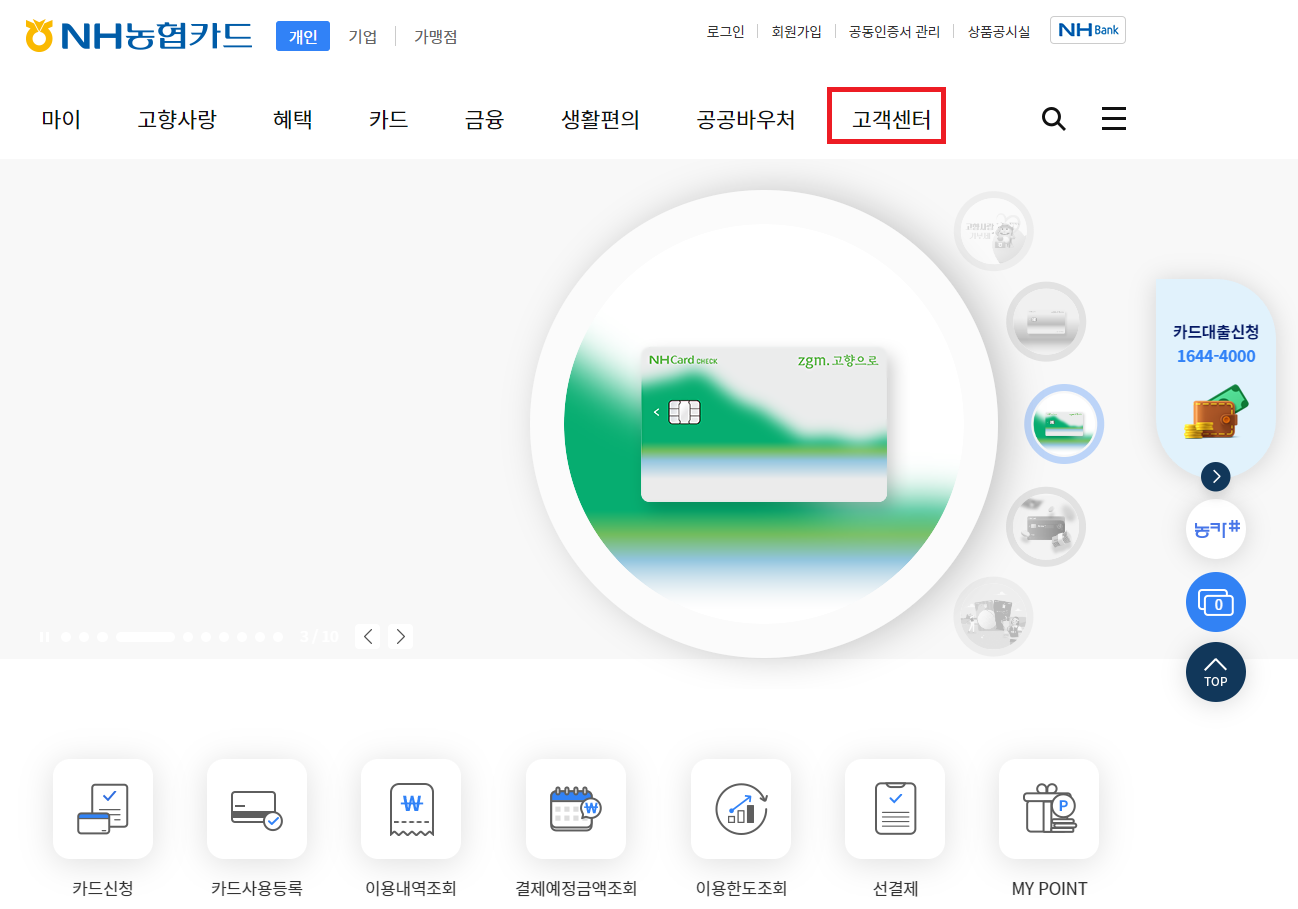Go to the previous banner slide
The width and height of the screenshot is (1298, 909).
coord(368,636)
